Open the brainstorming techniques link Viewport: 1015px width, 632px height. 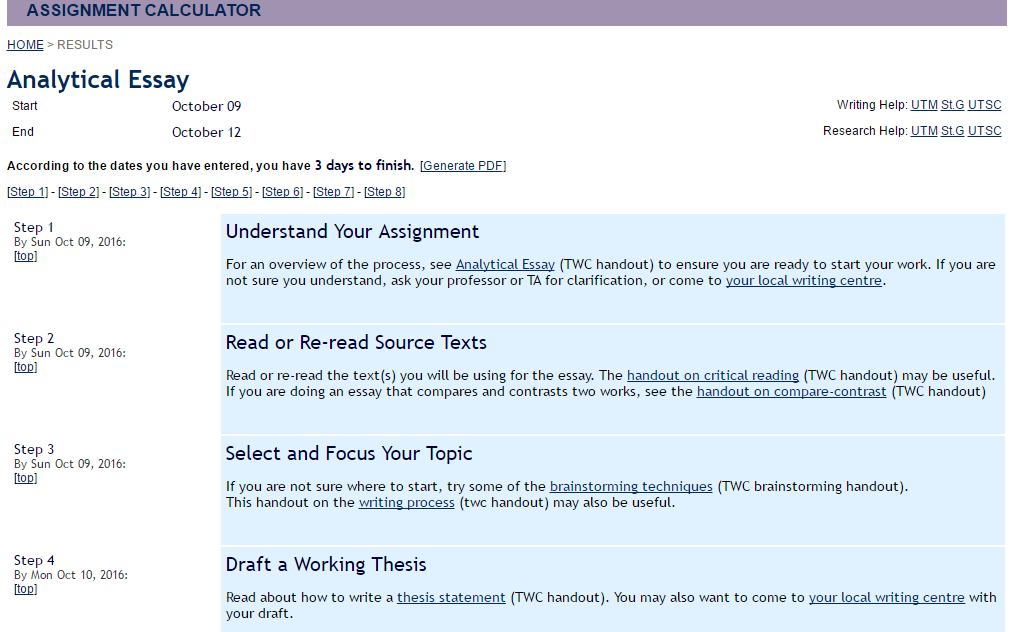point(631,487)
